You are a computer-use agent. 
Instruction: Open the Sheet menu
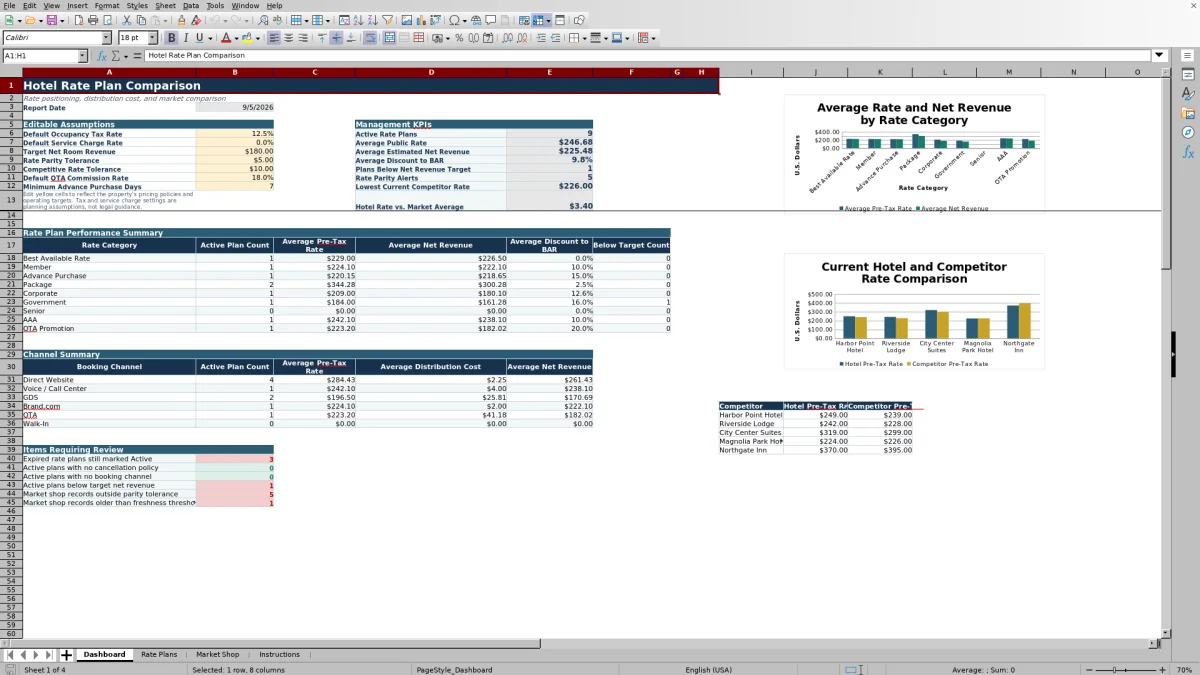pos(165,5)
